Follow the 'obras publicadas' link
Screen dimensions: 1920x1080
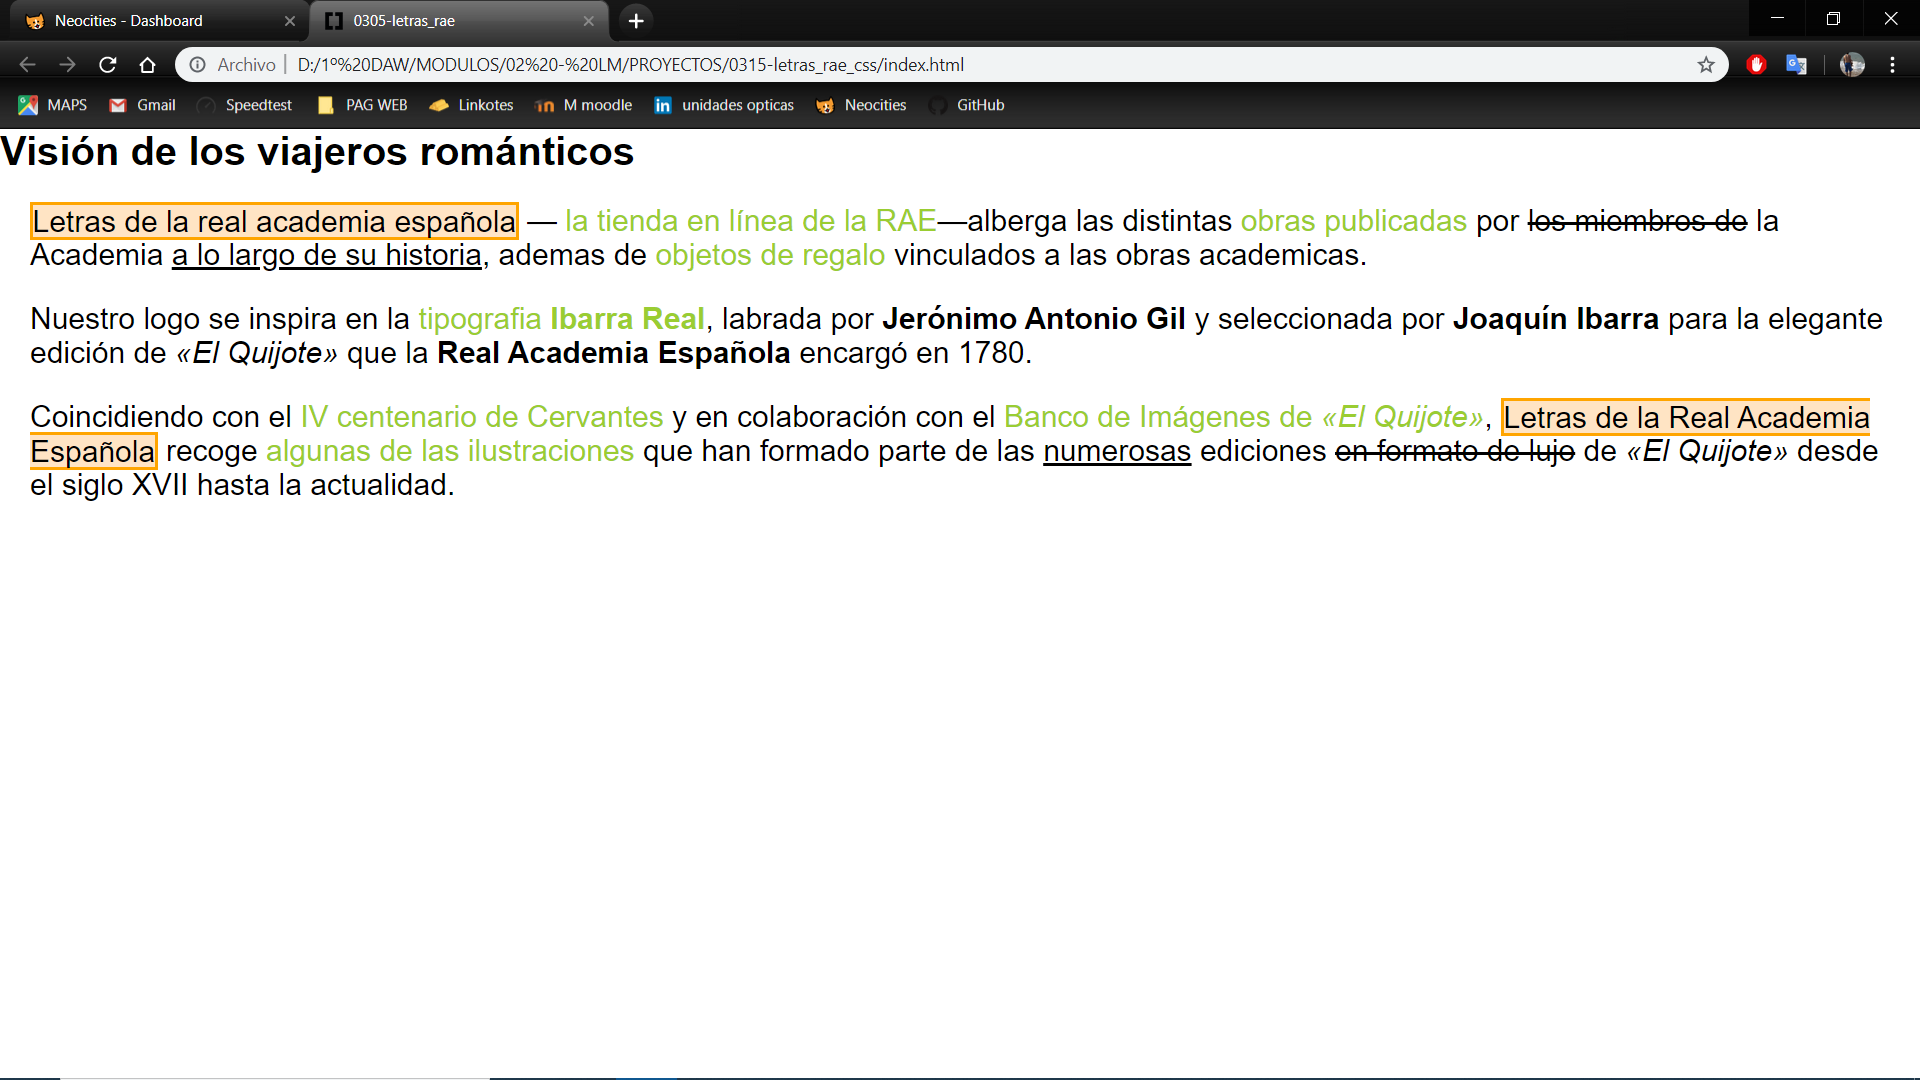click(x=1353, y=221)
